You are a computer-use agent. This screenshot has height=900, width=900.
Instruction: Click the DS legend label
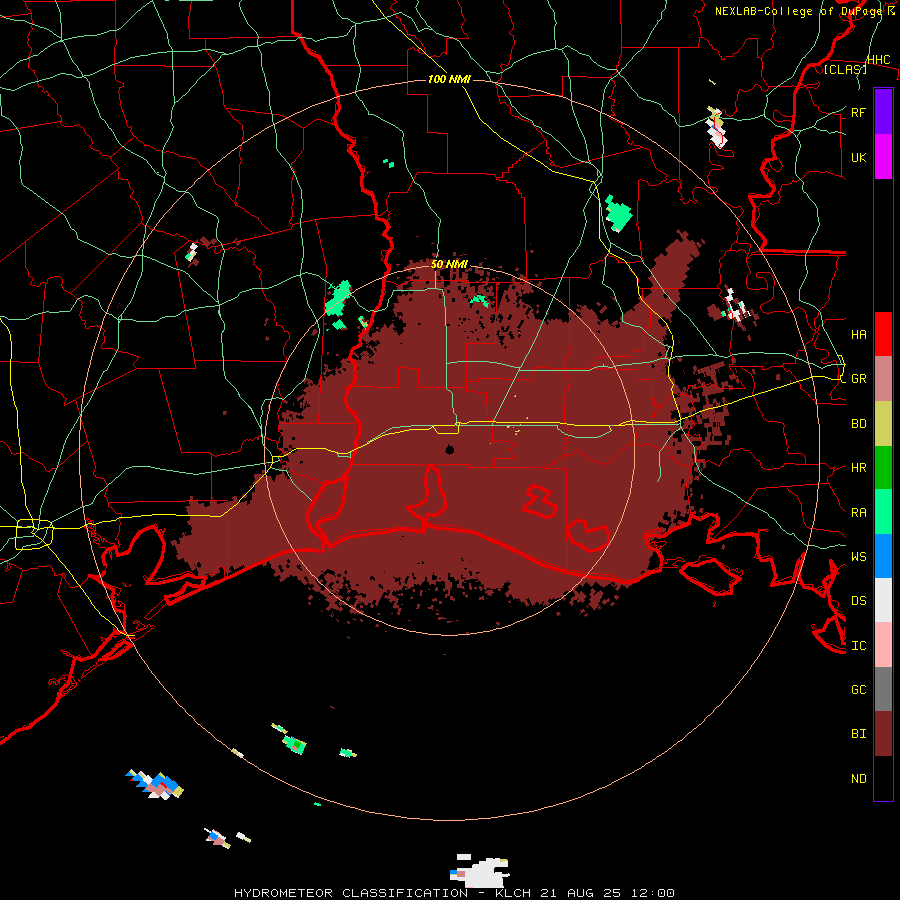pos(858,600)
